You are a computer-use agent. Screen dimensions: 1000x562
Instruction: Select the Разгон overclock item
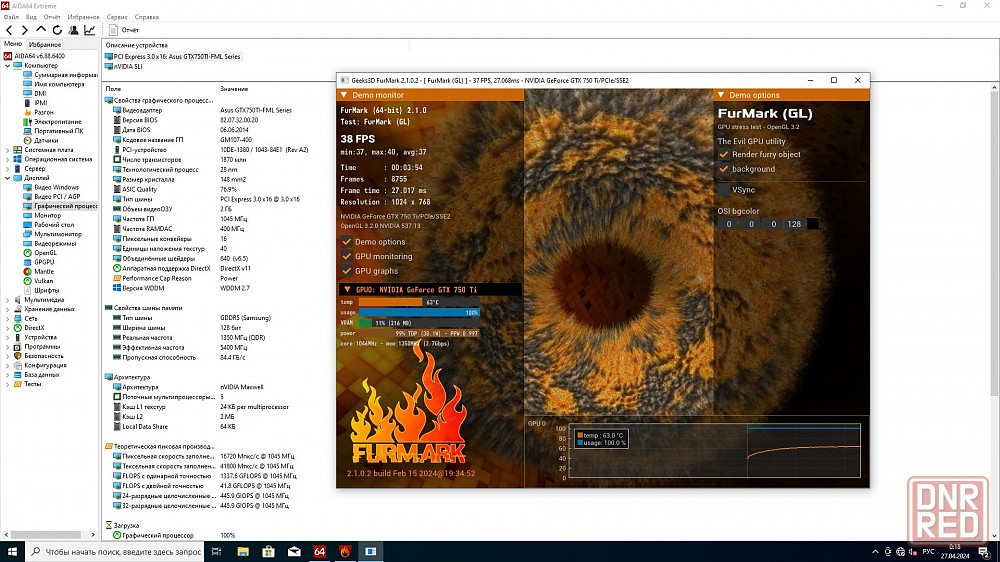(38, 112)
